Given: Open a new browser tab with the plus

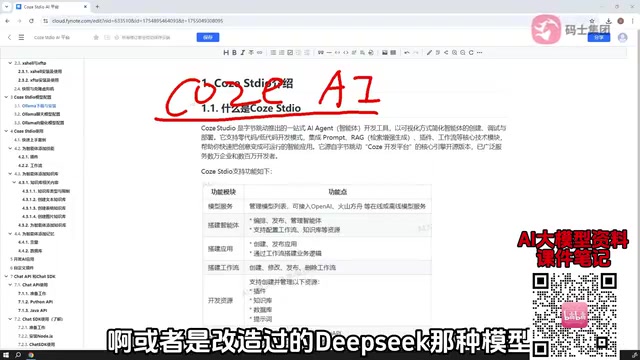Looking at the screenshot, I should 97,7.
